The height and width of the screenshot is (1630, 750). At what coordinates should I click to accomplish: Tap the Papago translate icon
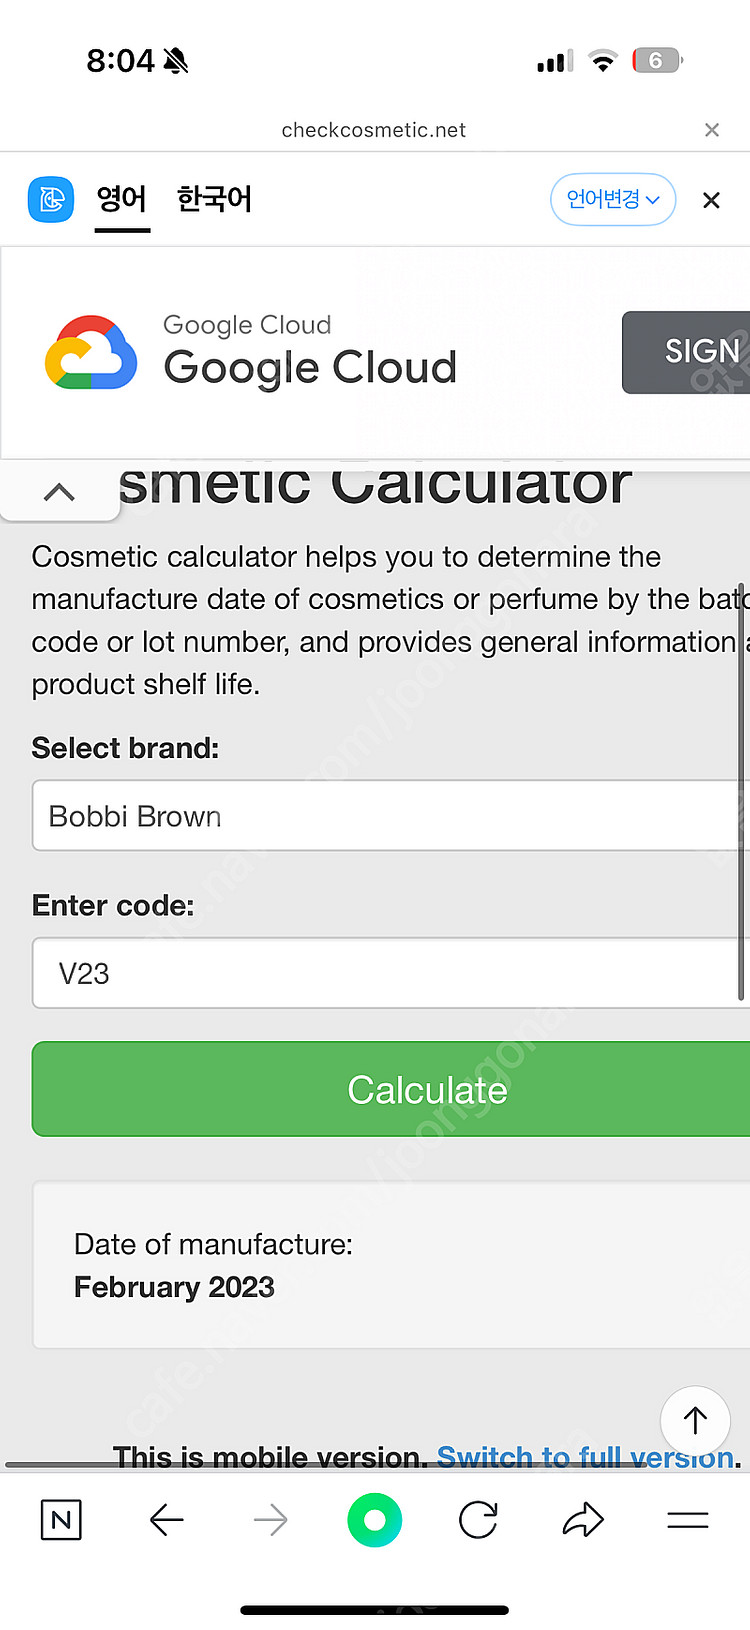[x=51, y=199]
